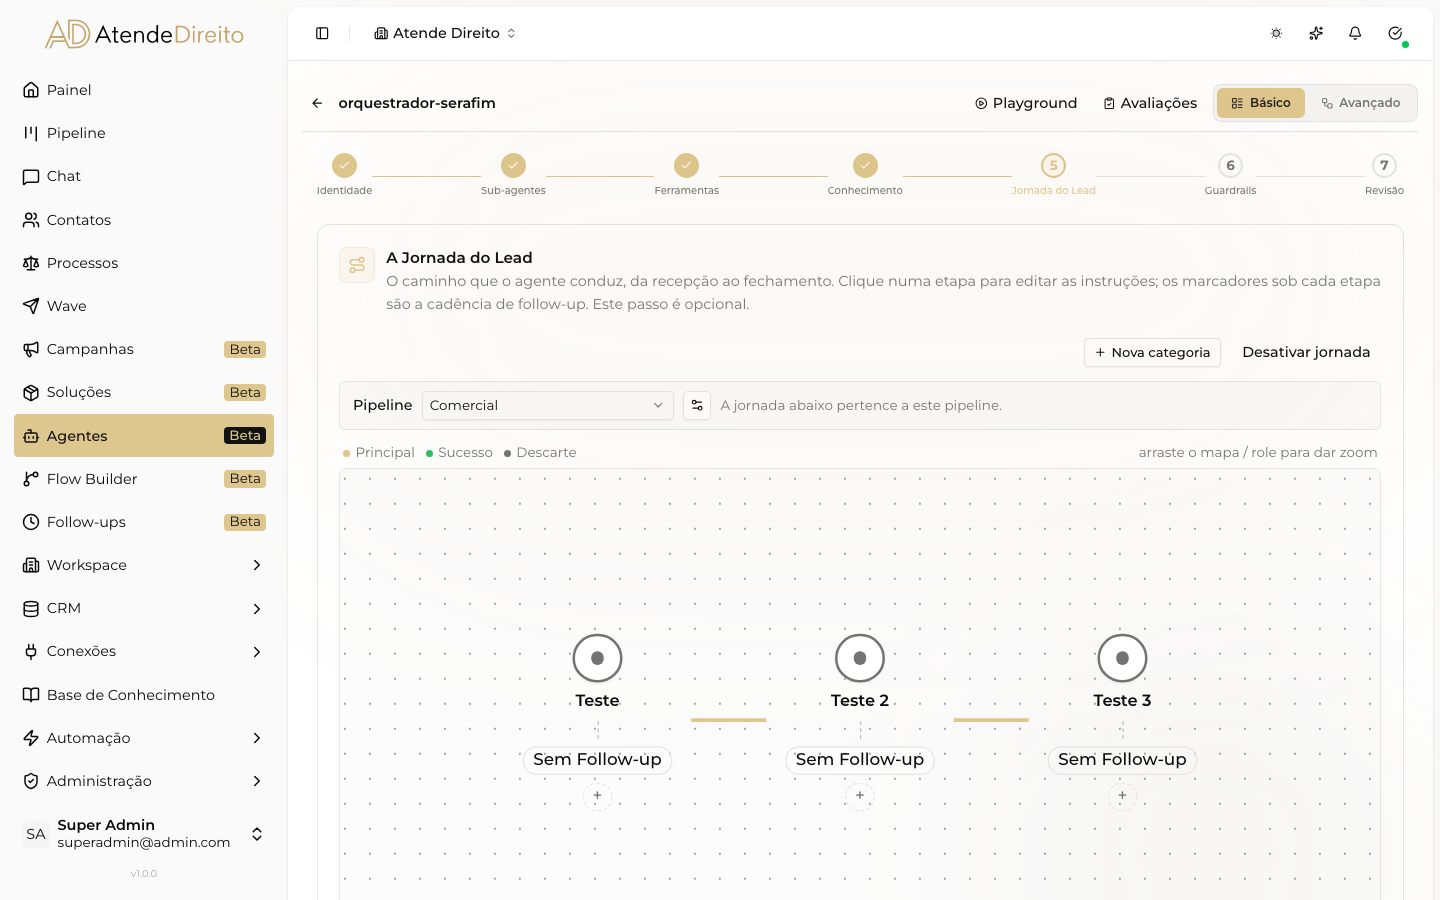Click the Nova categoria button
Viewport: 1440px width, 900px height.
pyautogui.click(x=1152, y=352)
